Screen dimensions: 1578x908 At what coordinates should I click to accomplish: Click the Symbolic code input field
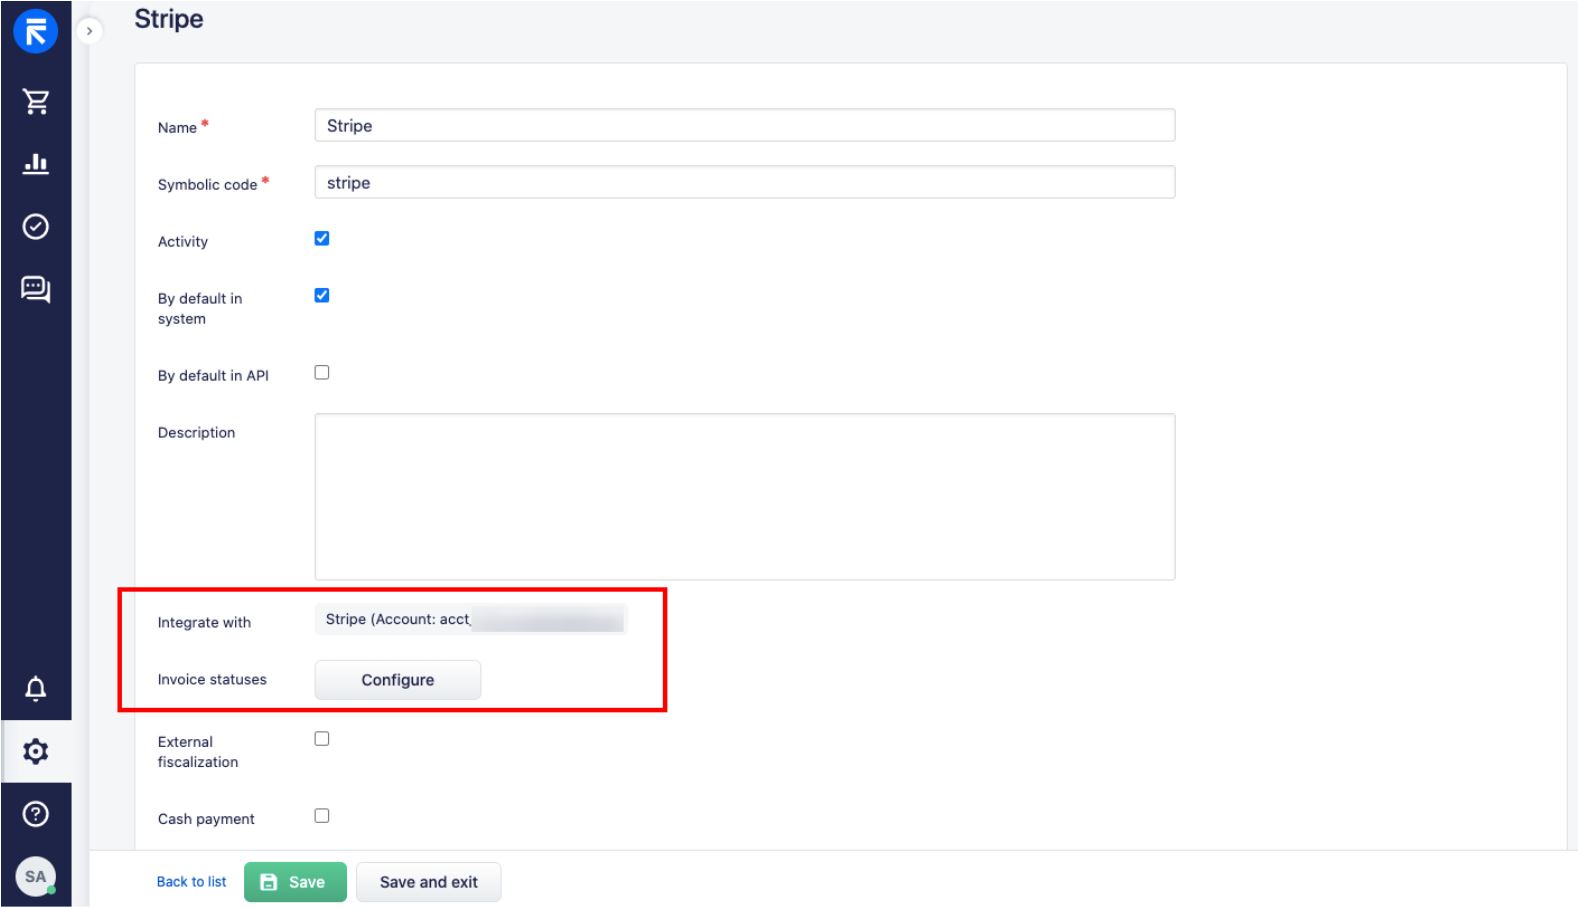(745, 182)
